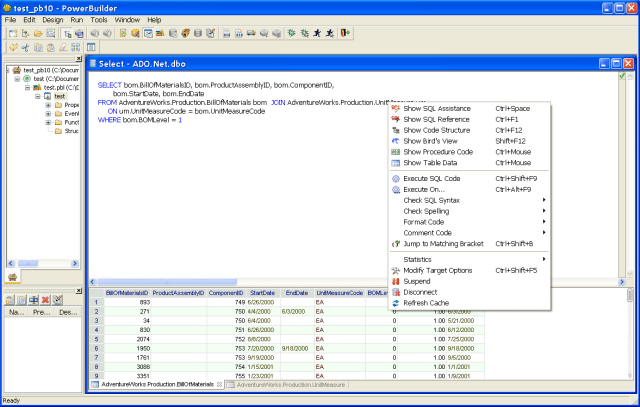Click the workspace tab icon below the tree
This screenshot has width=640, height=407.
click(x=12, y=277)
